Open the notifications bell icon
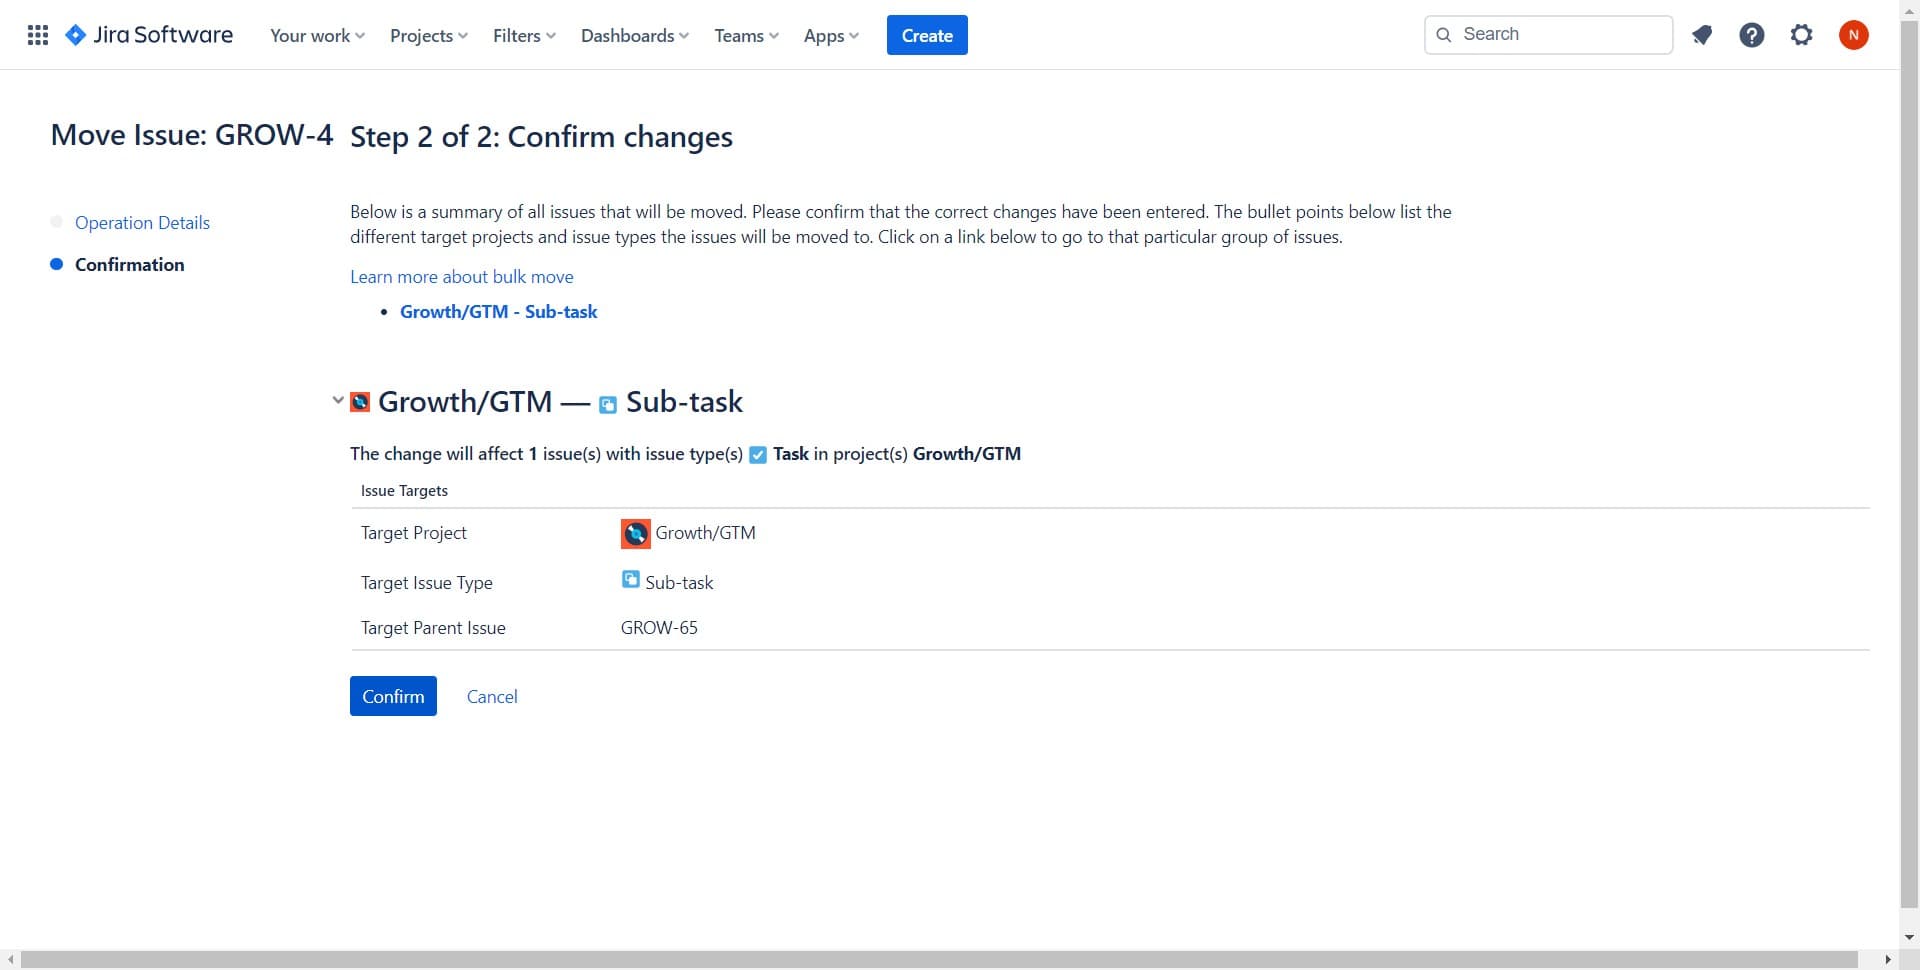The image size is (1920, 970). click(x=1702, y=35)
